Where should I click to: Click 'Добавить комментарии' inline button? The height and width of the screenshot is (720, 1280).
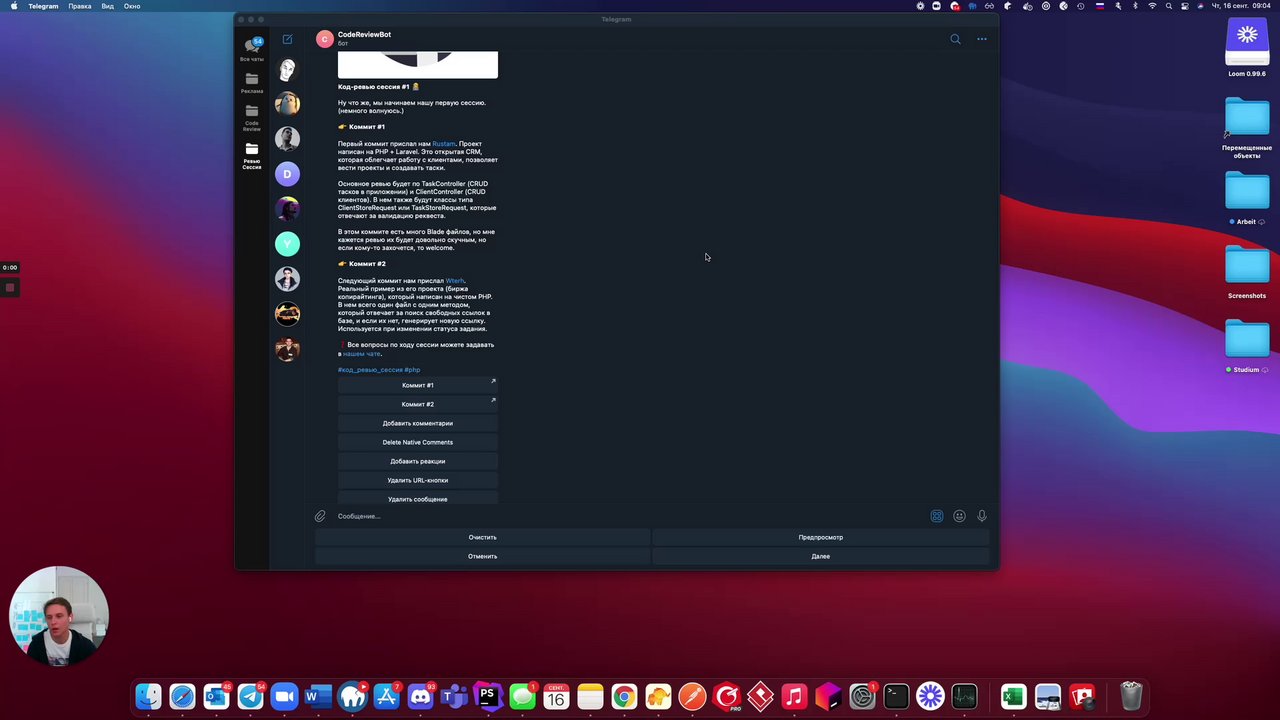[x=417, y=423]
